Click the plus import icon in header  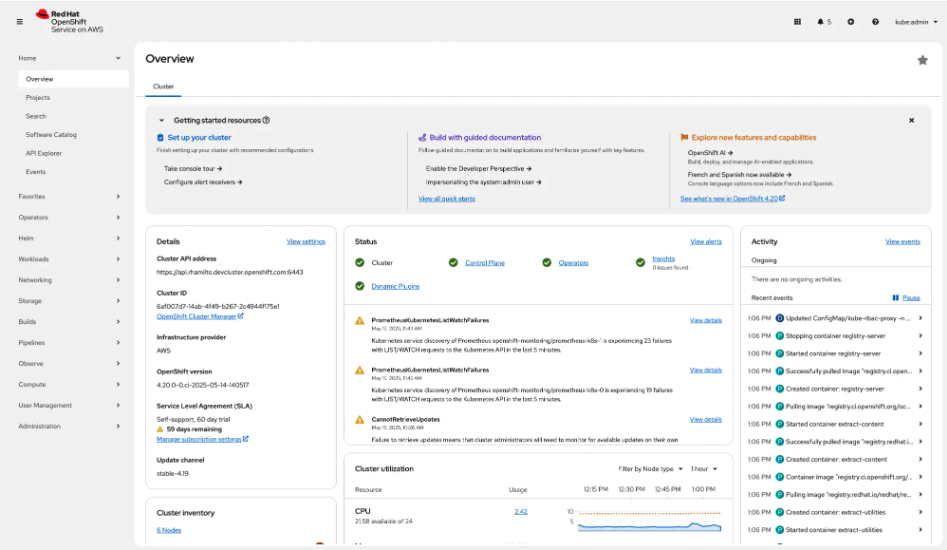click(x=851, y=21)
